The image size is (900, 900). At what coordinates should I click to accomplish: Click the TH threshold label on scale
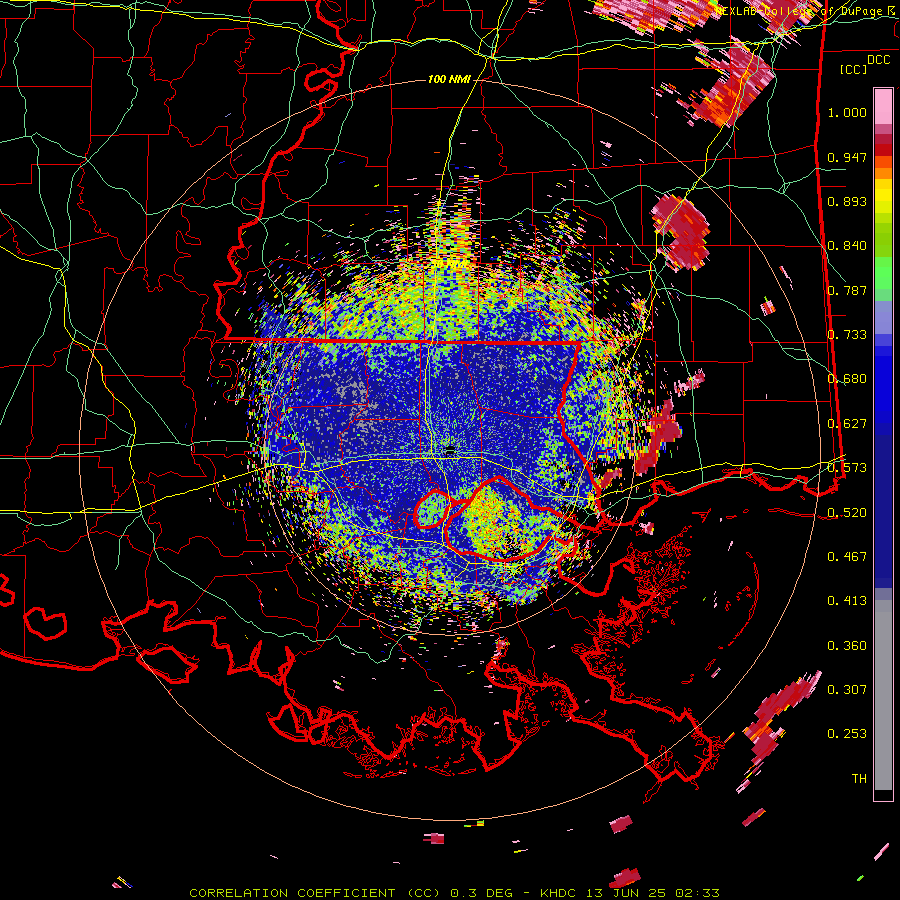(x=859, y=779)
